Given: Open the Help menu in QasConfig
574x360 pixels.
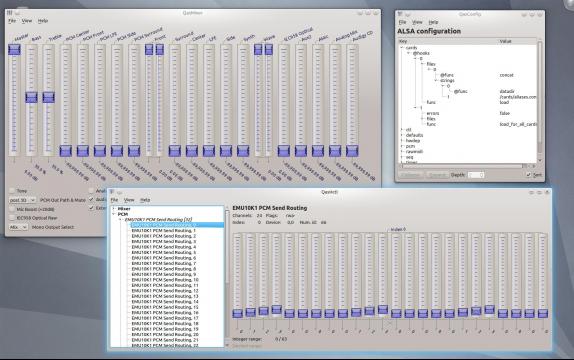Looking at the screenshot, I should click(x=433, y=22).
